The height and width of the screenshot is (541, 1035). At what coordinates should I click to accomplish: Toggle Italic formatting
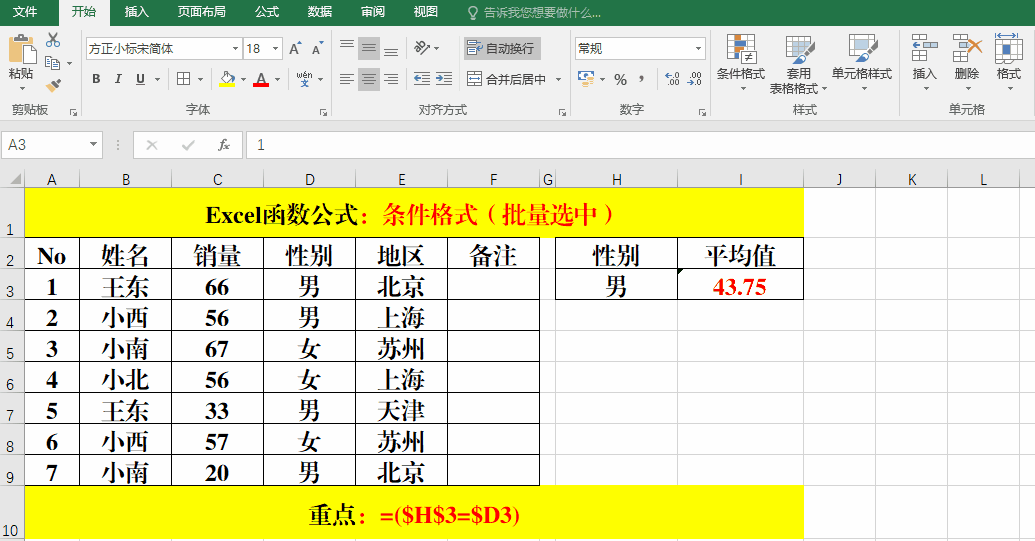pyautogui.click(x=118, y=79)
